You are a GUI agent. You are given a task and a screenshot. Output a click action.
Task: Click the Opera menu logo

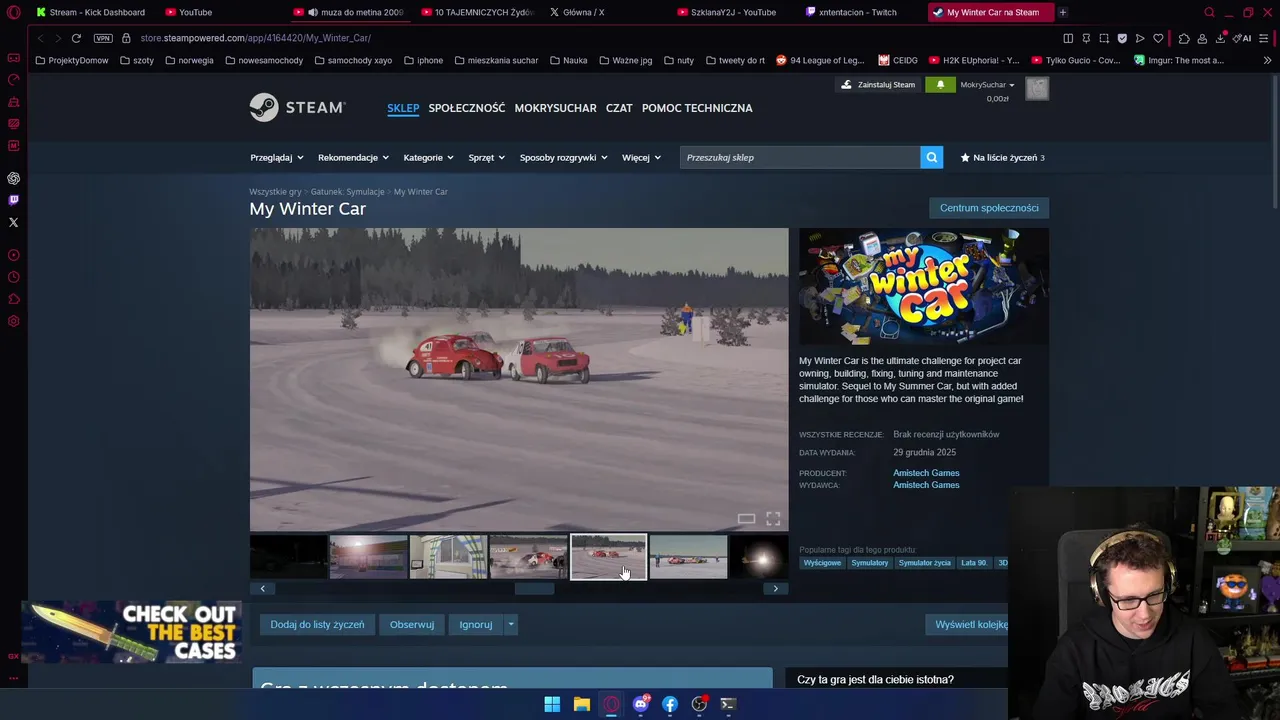click(x=13, y=12)
